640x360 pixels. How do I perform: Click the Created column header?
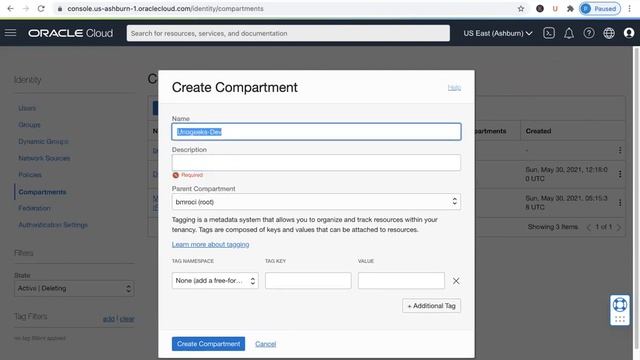pos(538,131)
